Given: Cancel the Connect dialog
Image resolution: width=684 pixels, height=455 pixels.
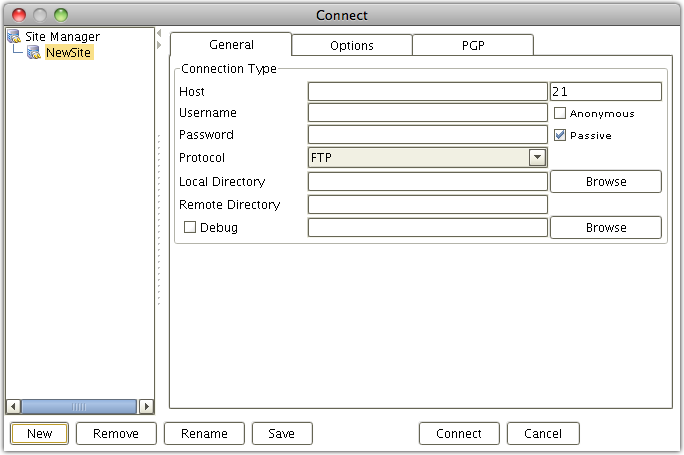Looking at the screenshot, I should 543,434.
